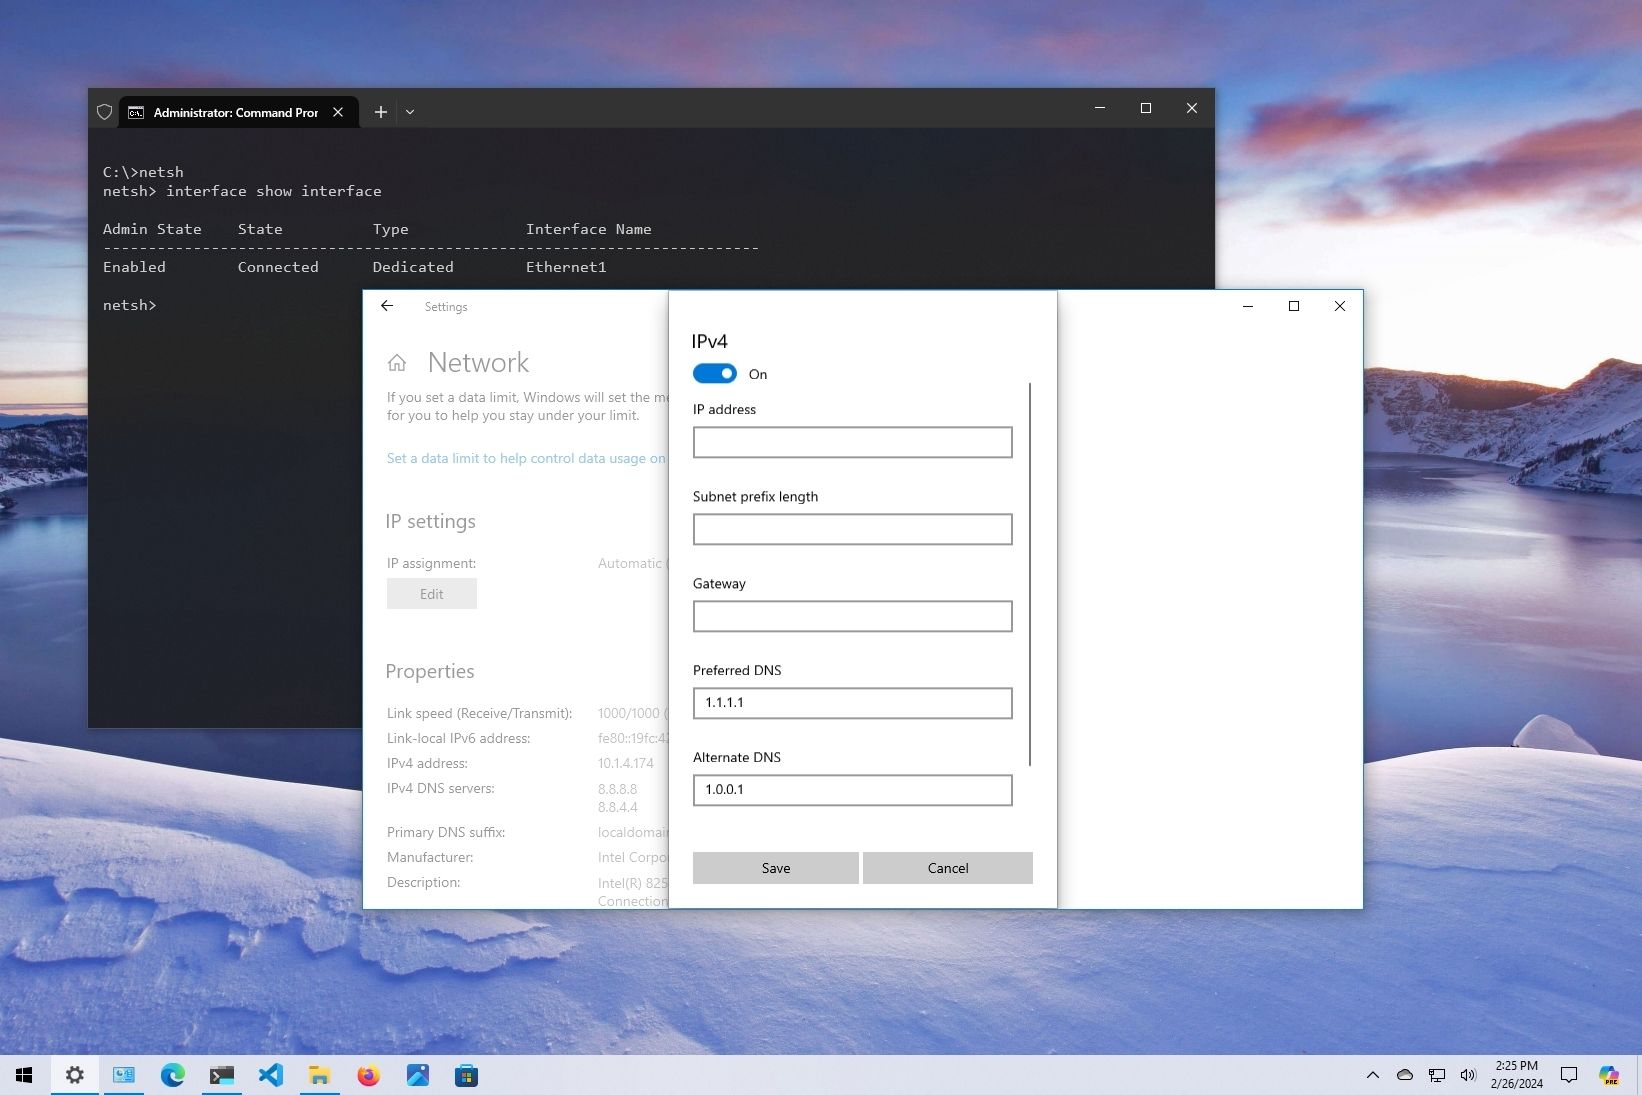This screenshot has height=1095, width=1642.
Task: Open the Photos app from the taskbar
Action: pos(417,1075)
